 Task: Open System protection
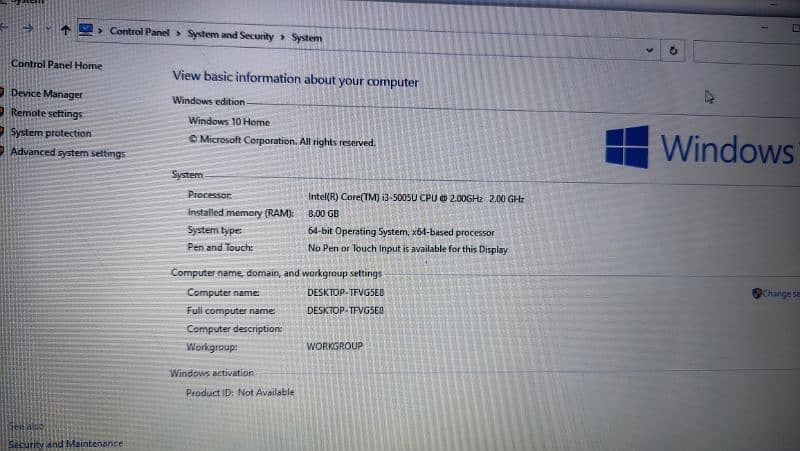[x=51, y=133]
